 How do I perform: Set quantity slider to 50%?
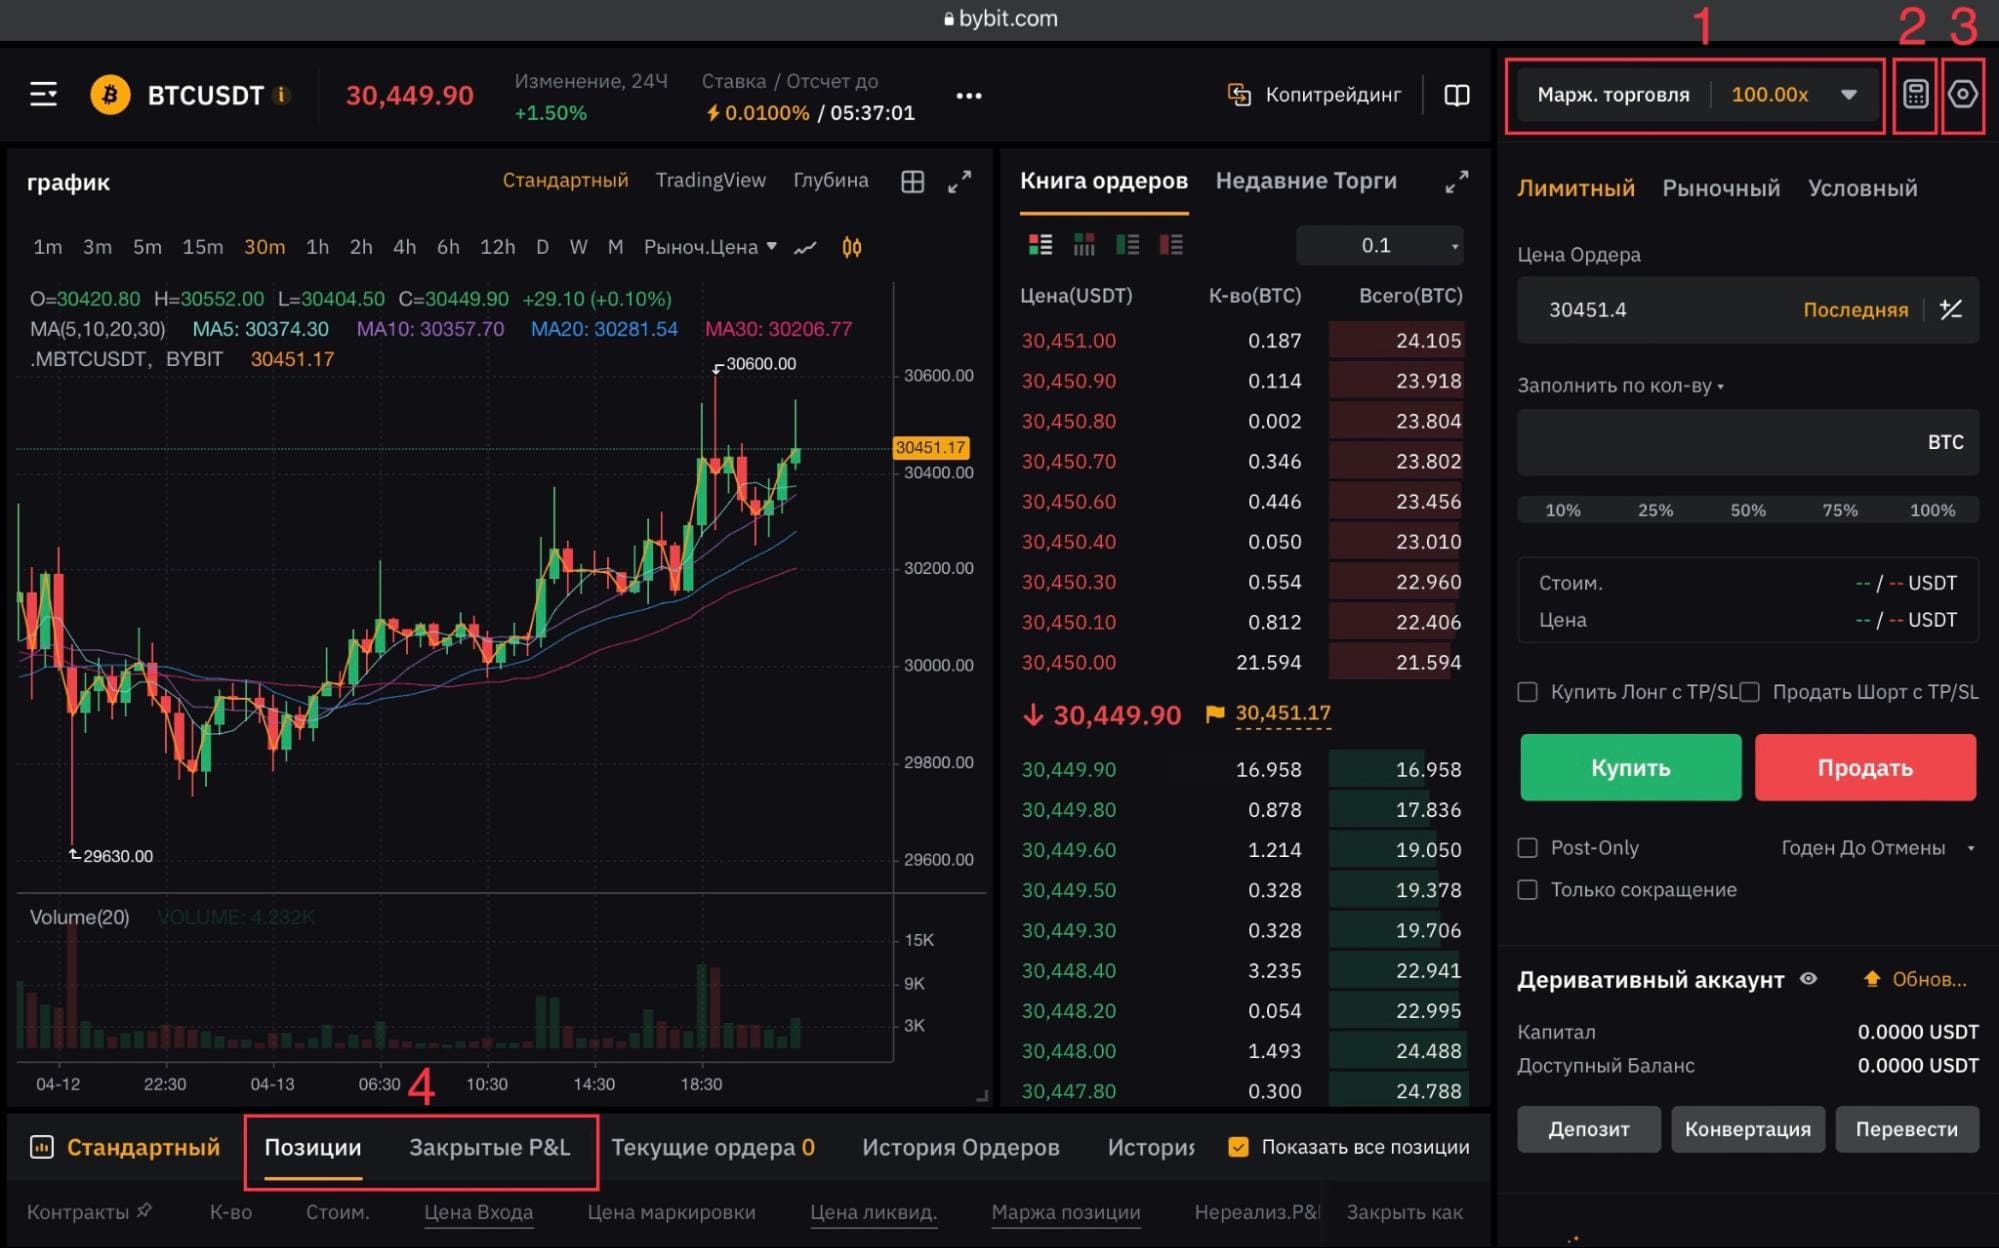pyautogui.click(x=1748, y=510)
